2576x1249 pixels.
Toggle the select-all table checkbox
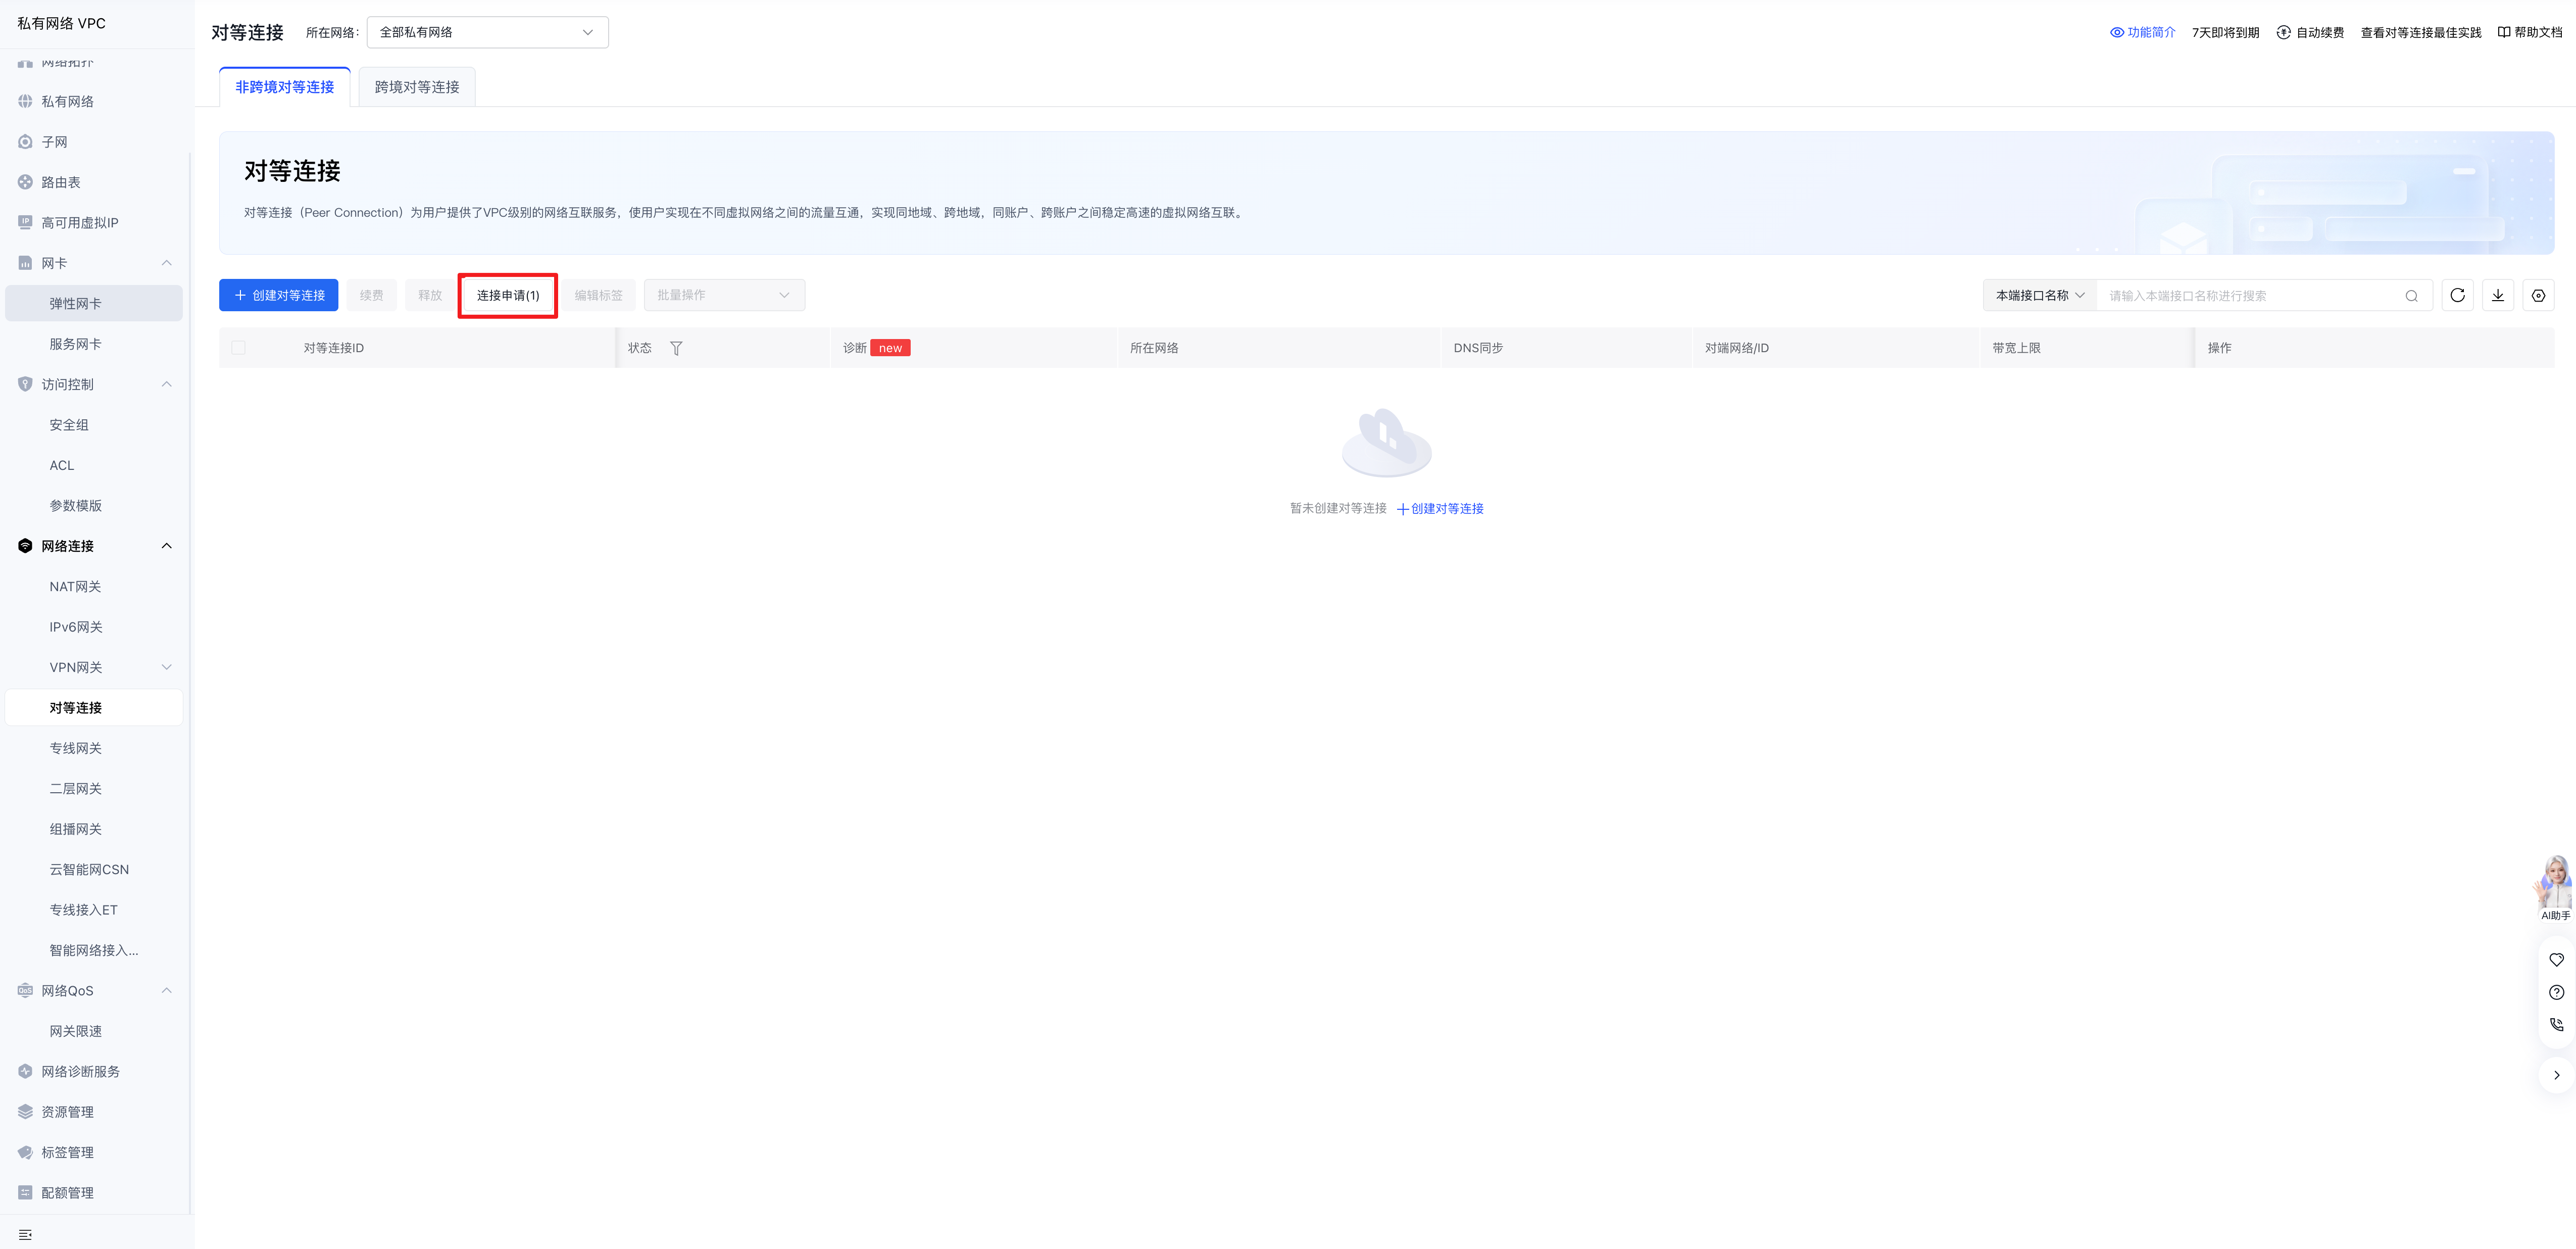(238, 348)
